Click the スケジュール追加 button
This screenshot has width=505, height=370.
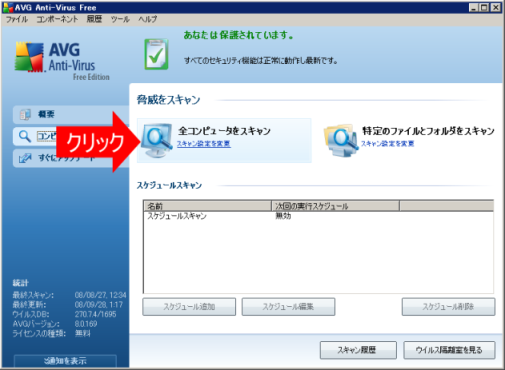click(189, 307)
